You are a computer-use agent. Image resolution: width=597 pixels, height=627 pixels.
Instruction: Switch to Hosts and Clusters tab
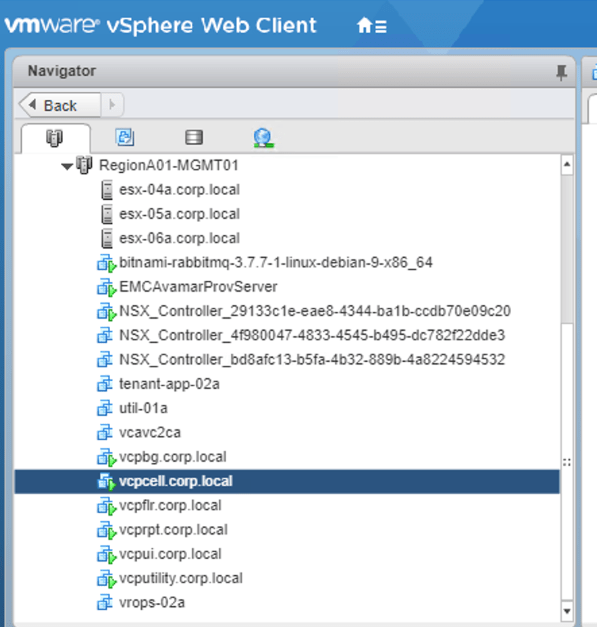(x=55, y=138)
